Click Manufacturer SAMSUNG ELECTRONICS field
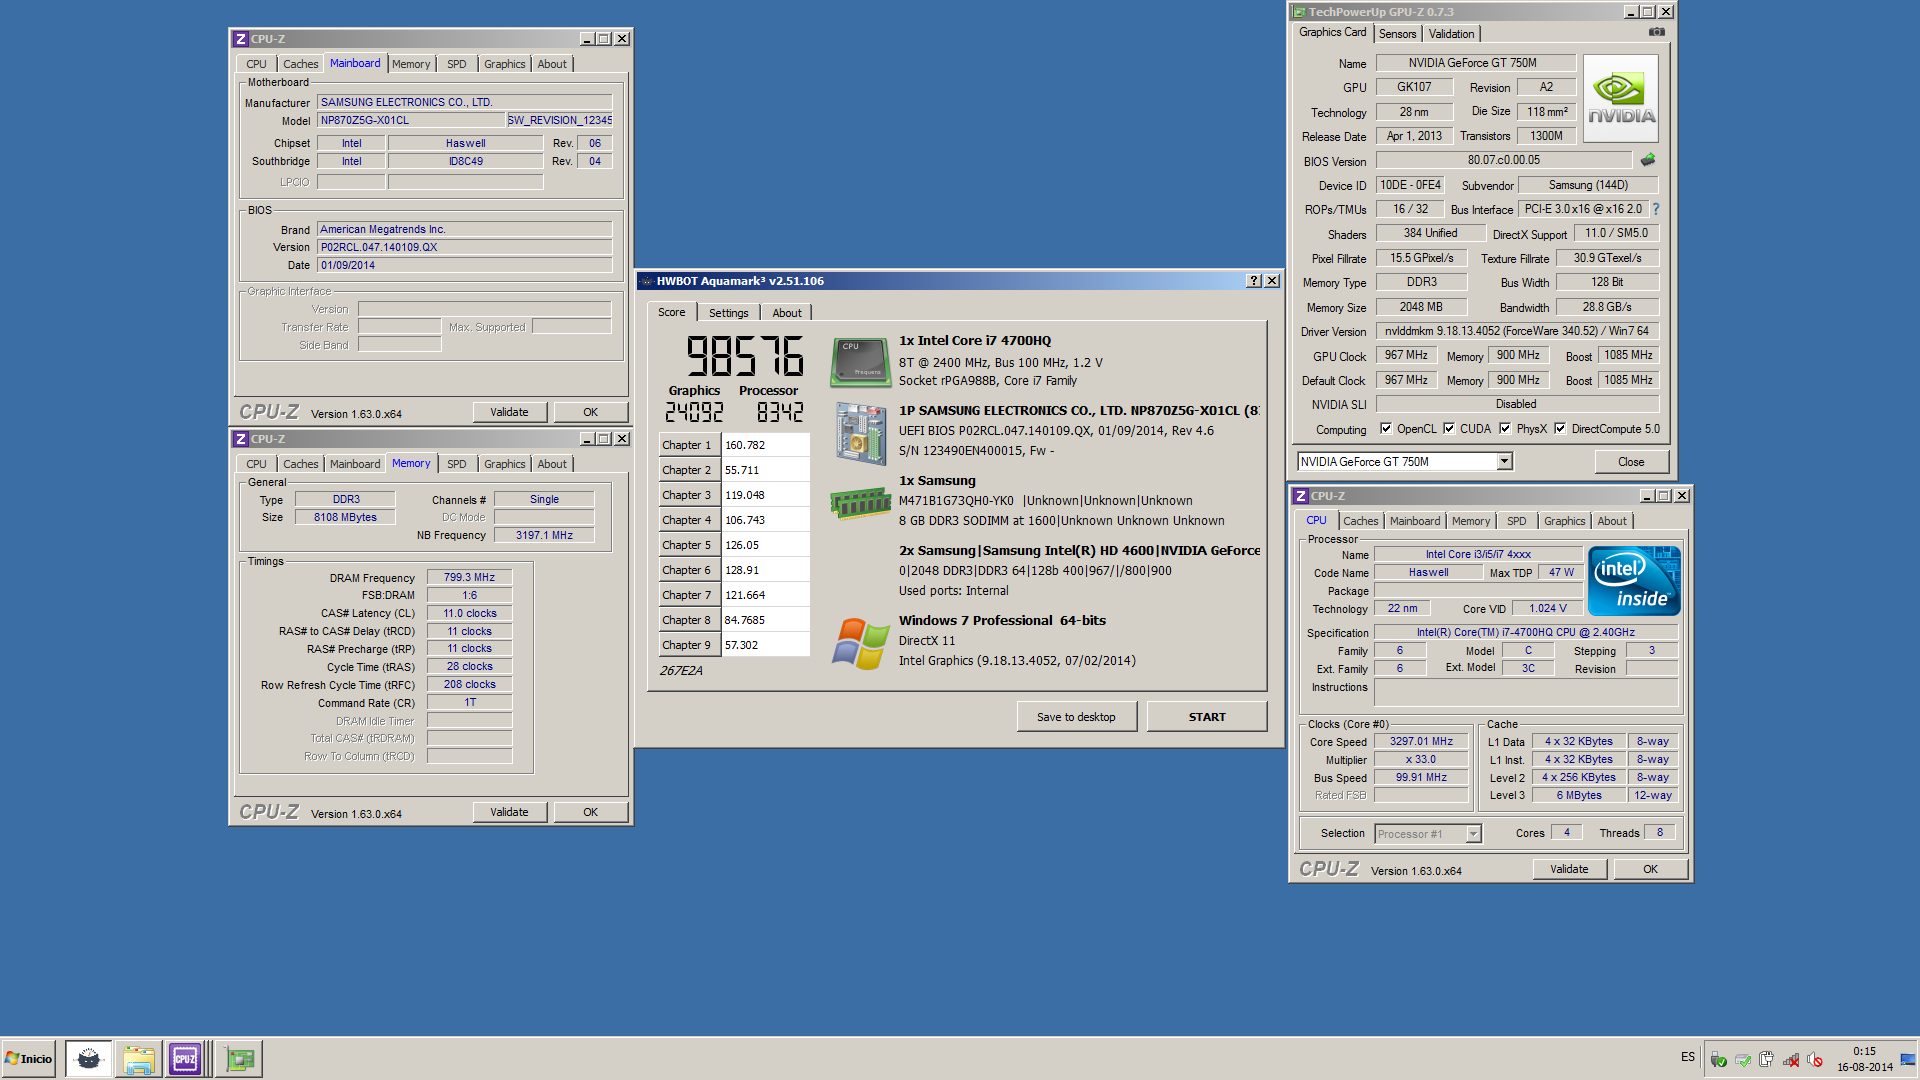This screenshot has width=1920, height=1080. click(465, 102)
